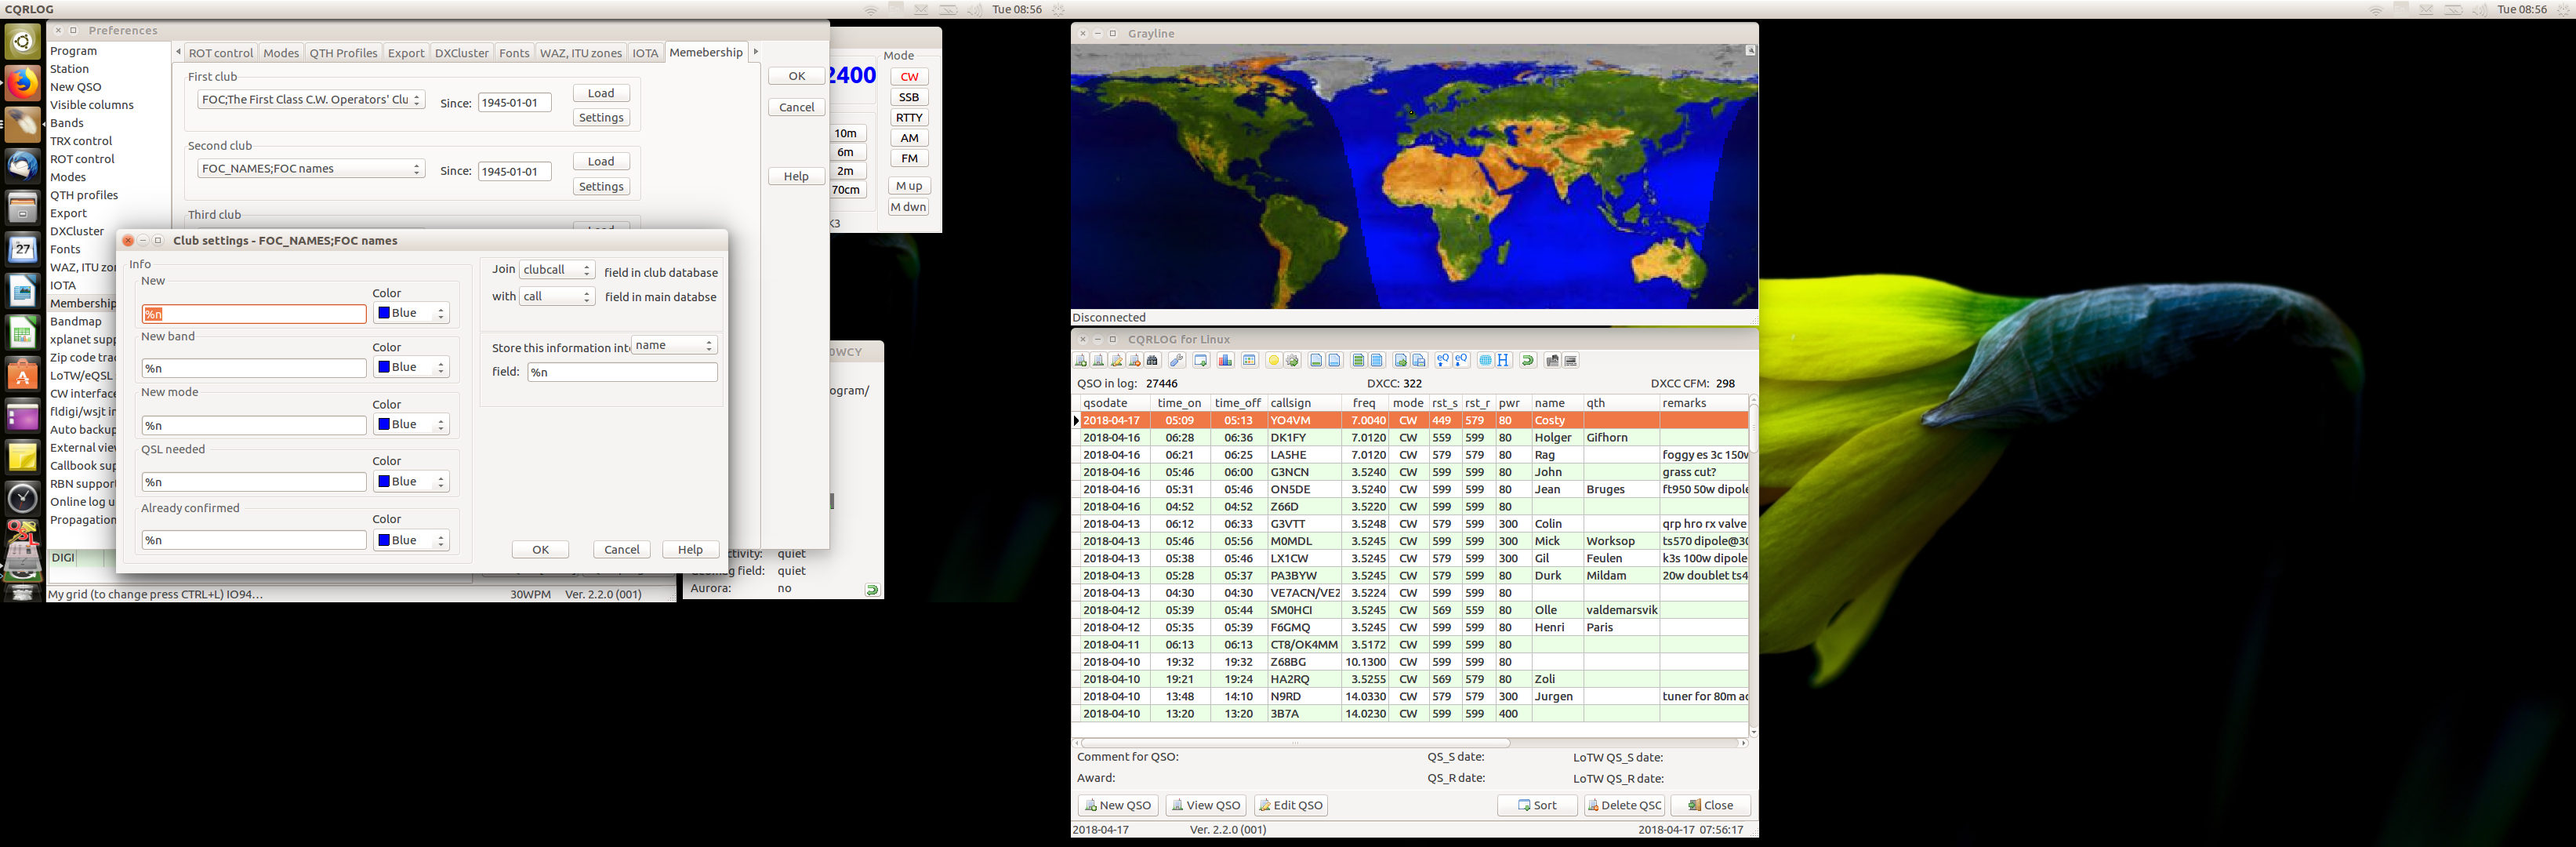Click the folder stack toolbar icon
This screenshot has height=847, width=2576.
tap(1552, 360)
